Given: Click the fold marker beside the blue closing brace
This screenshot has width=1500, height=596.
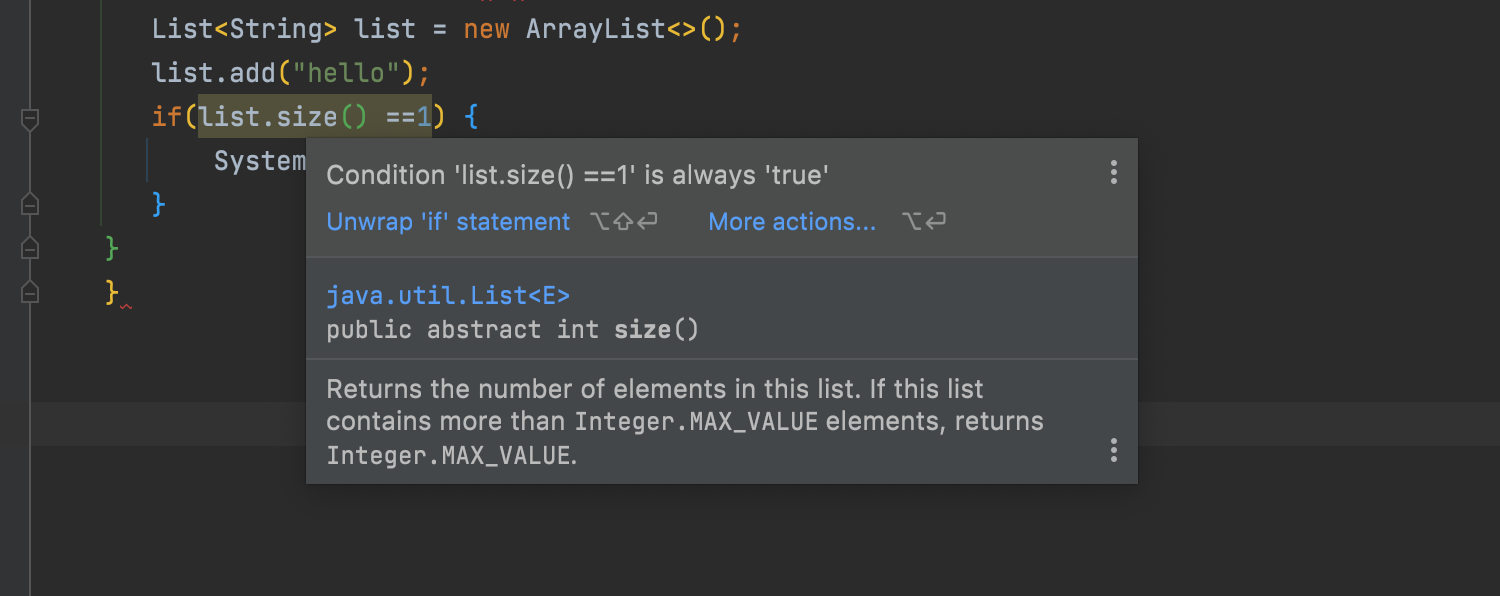Looking at the screenshot, I should (x=30, y=204).
